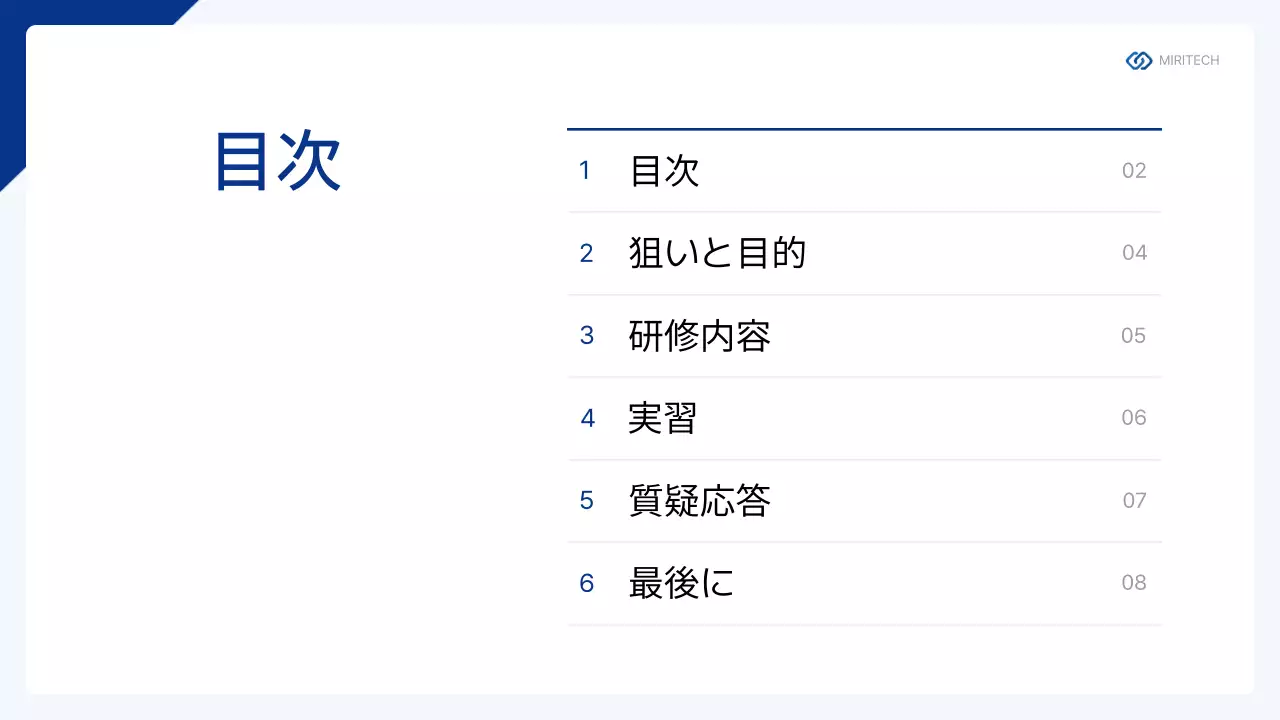Click item number 4 beside 実習
The height and width of the screenshot is (720, 1280).
click(x=587, y=419)
